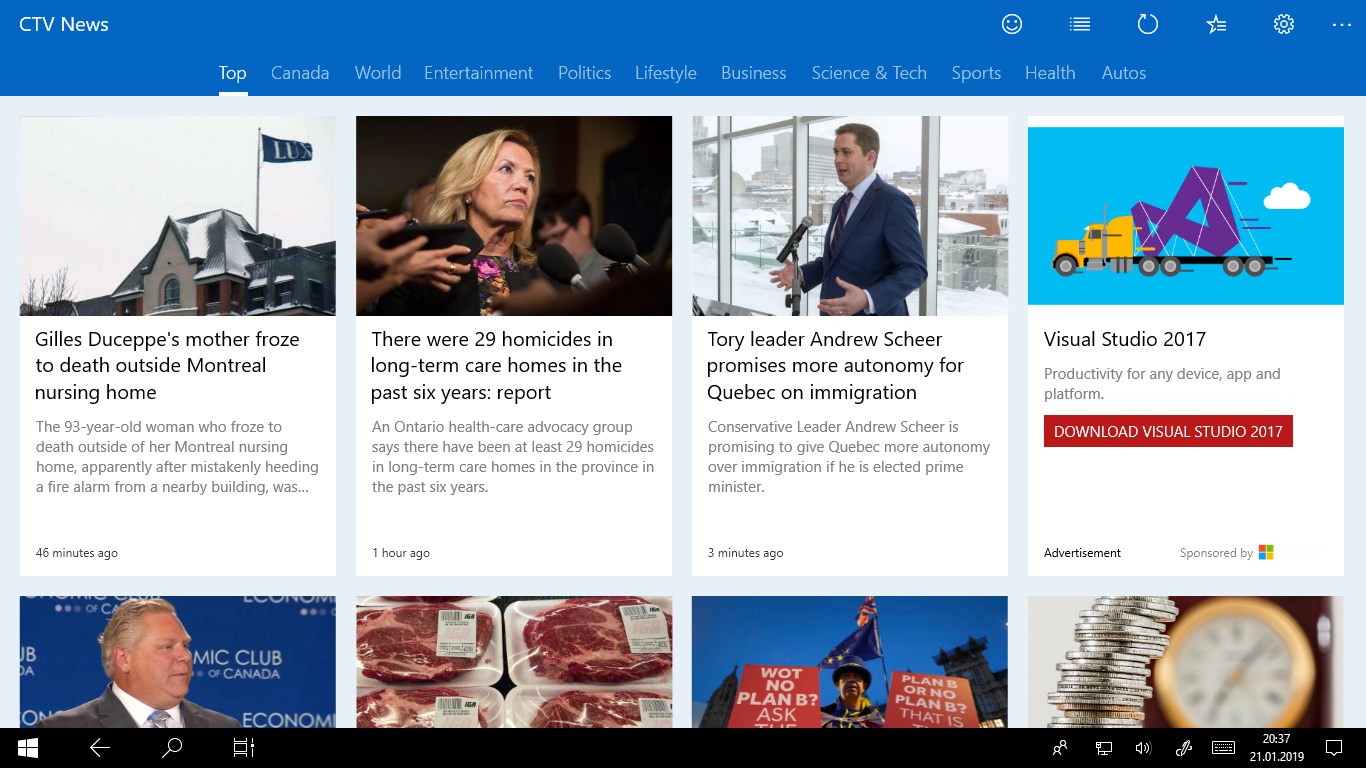Open the Gilles Duceppe's mother headline
Image resolution: width=1366 pixels, height=768 pixels.
[x=167, y=366]
